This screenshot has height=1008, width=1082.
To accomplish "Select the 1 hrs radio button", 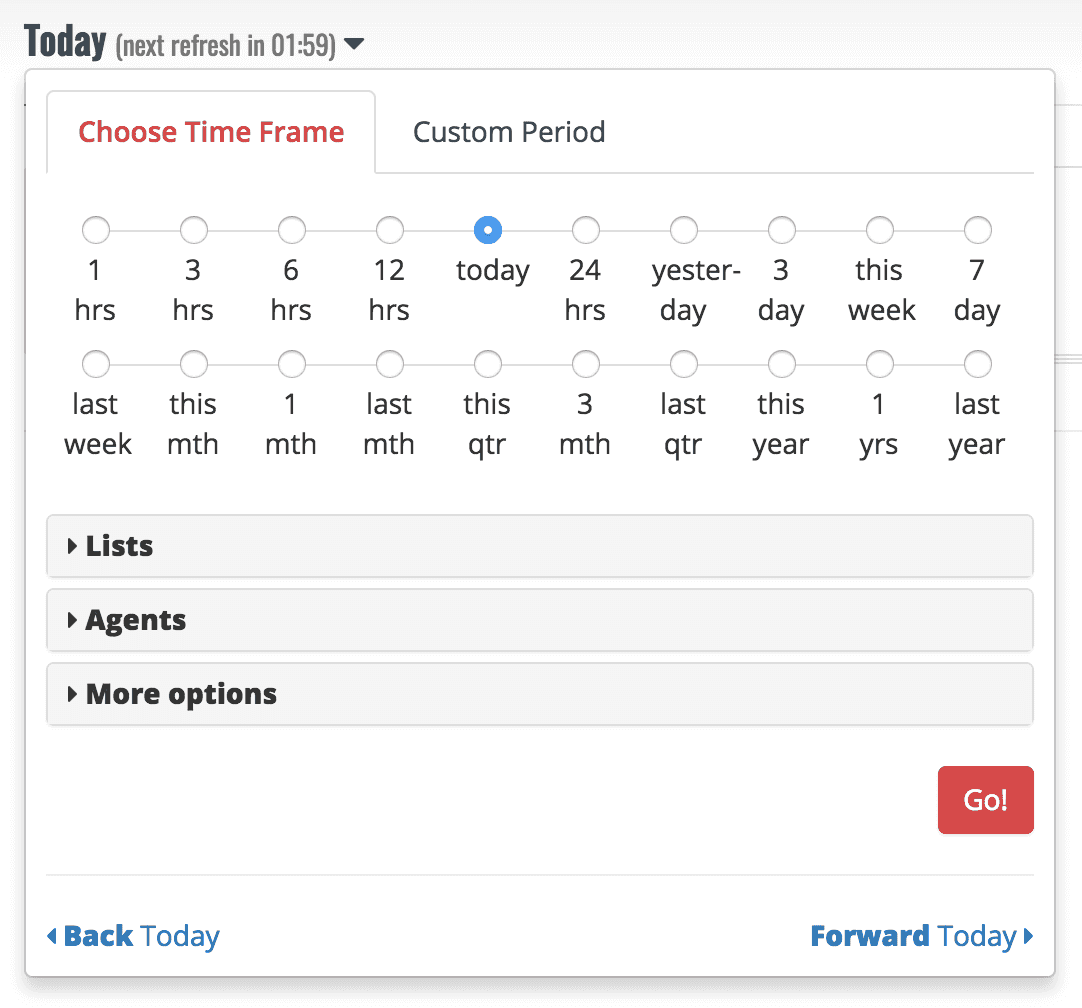I will point(96,230).
